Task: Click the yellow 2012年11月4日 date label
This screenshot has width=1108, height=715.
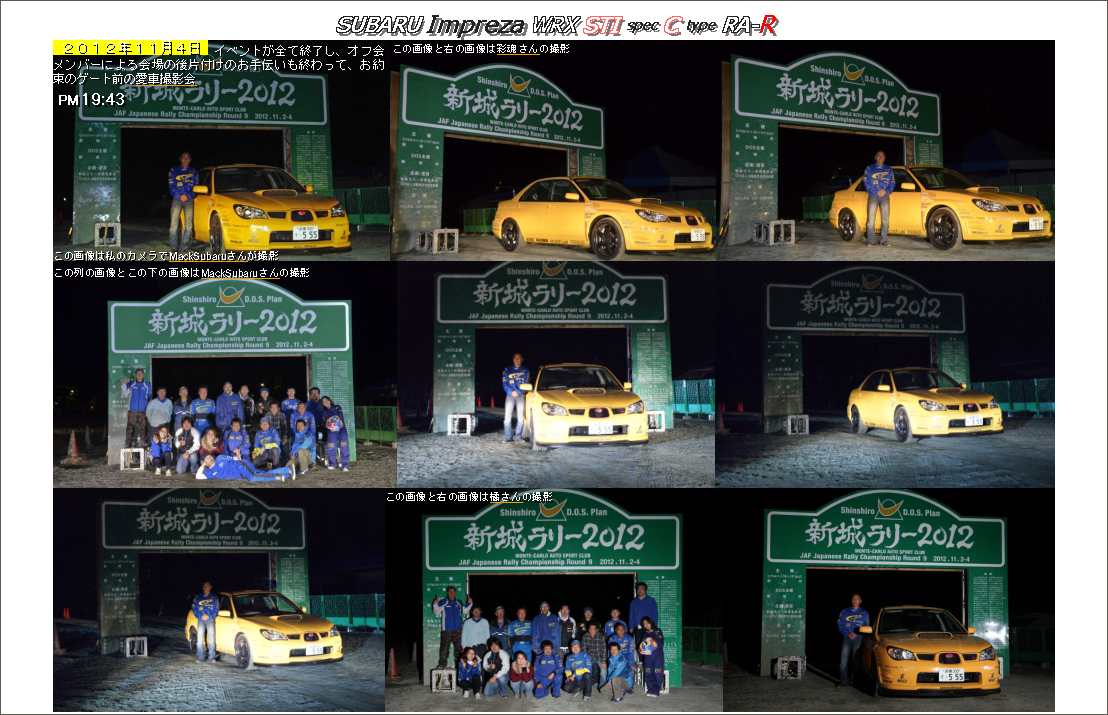Action: click(130, 48)
